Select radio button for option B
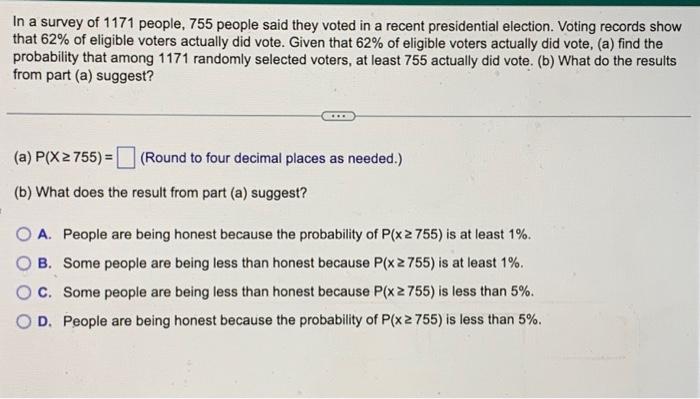Viewport: 700px width, 399px height. [x=23, y=263]
